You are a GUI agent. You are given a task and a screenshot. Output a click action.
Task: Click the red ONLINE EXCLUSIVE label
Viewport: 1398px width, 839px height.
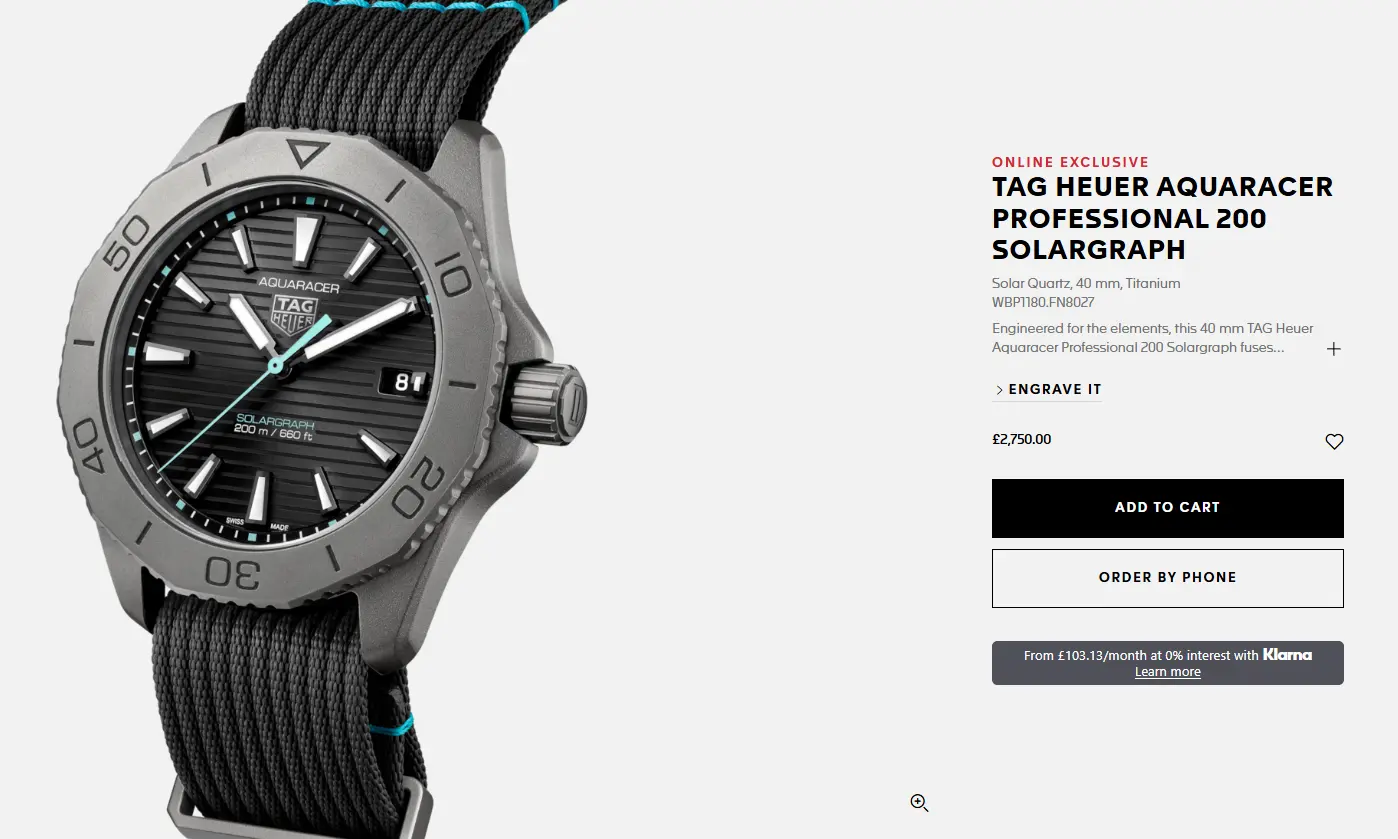1070,162
